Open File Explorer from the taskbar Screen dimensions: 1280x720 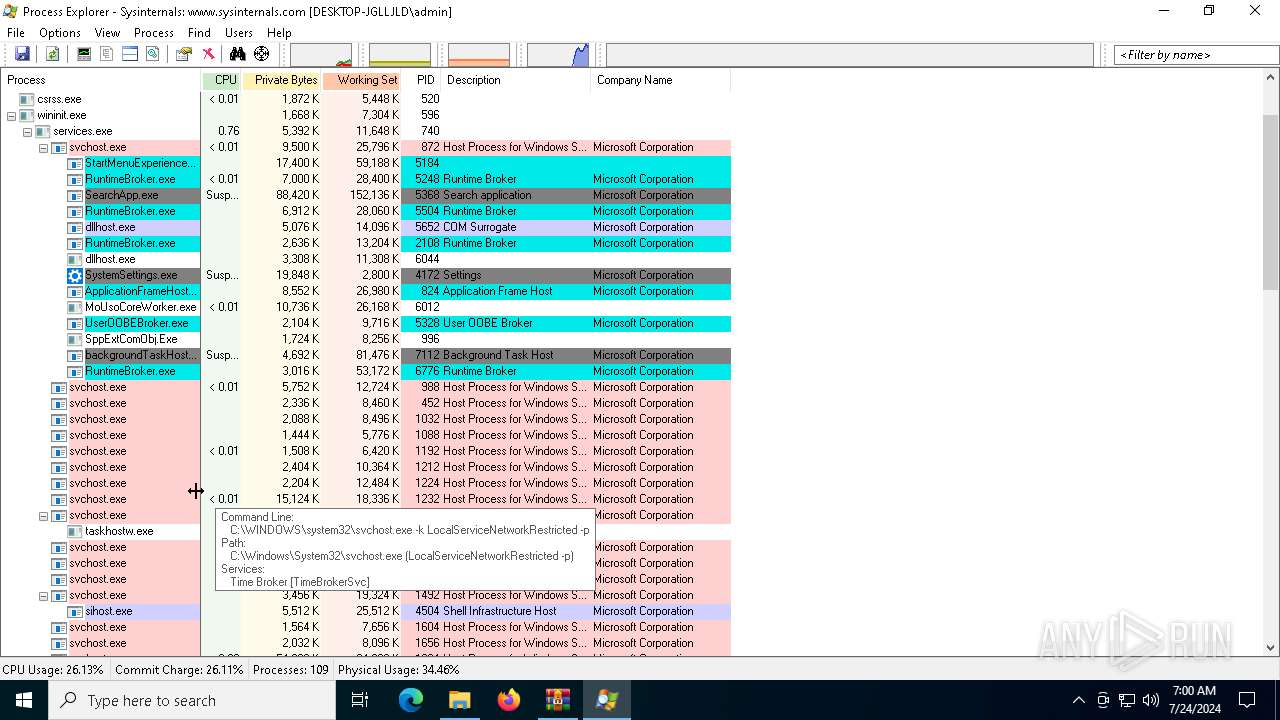(x=459, y=700)
